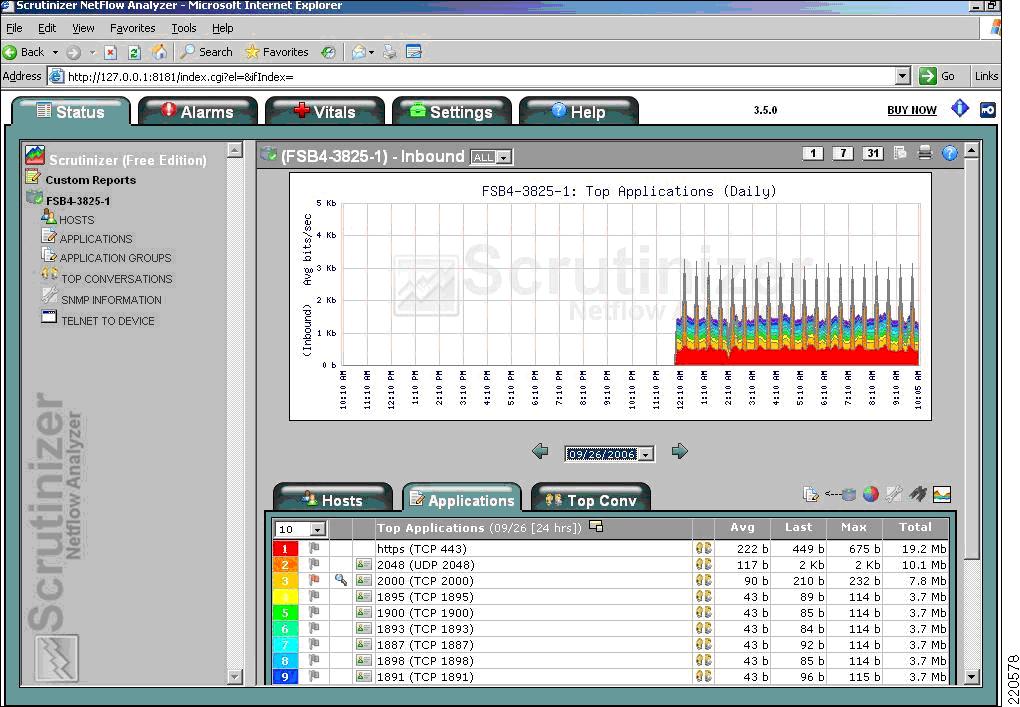Switch to the Vitals tab

tap(325, 111)
